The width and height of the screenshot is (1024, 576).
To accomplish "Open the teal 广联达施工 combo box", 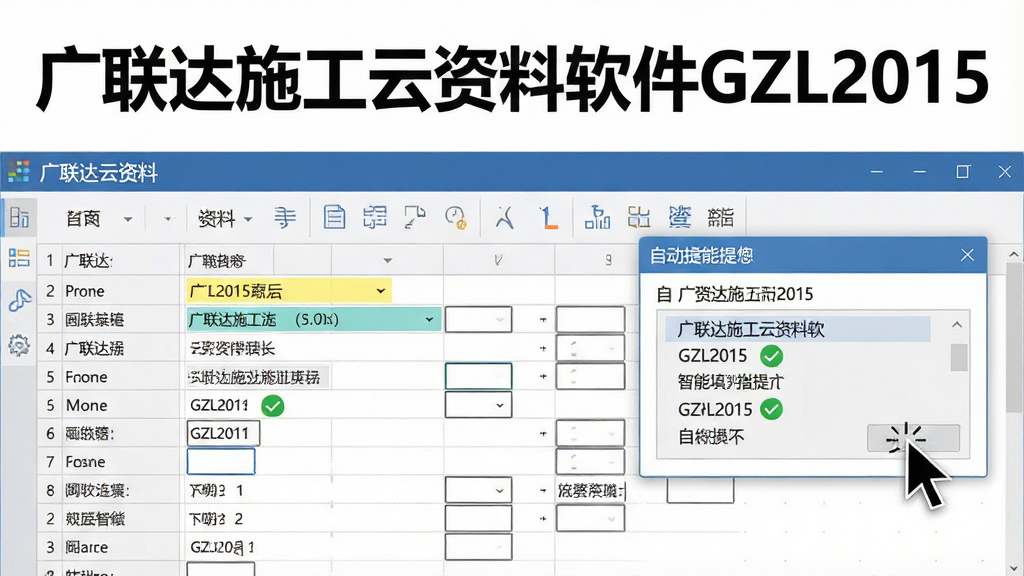I will coord(314,319).
